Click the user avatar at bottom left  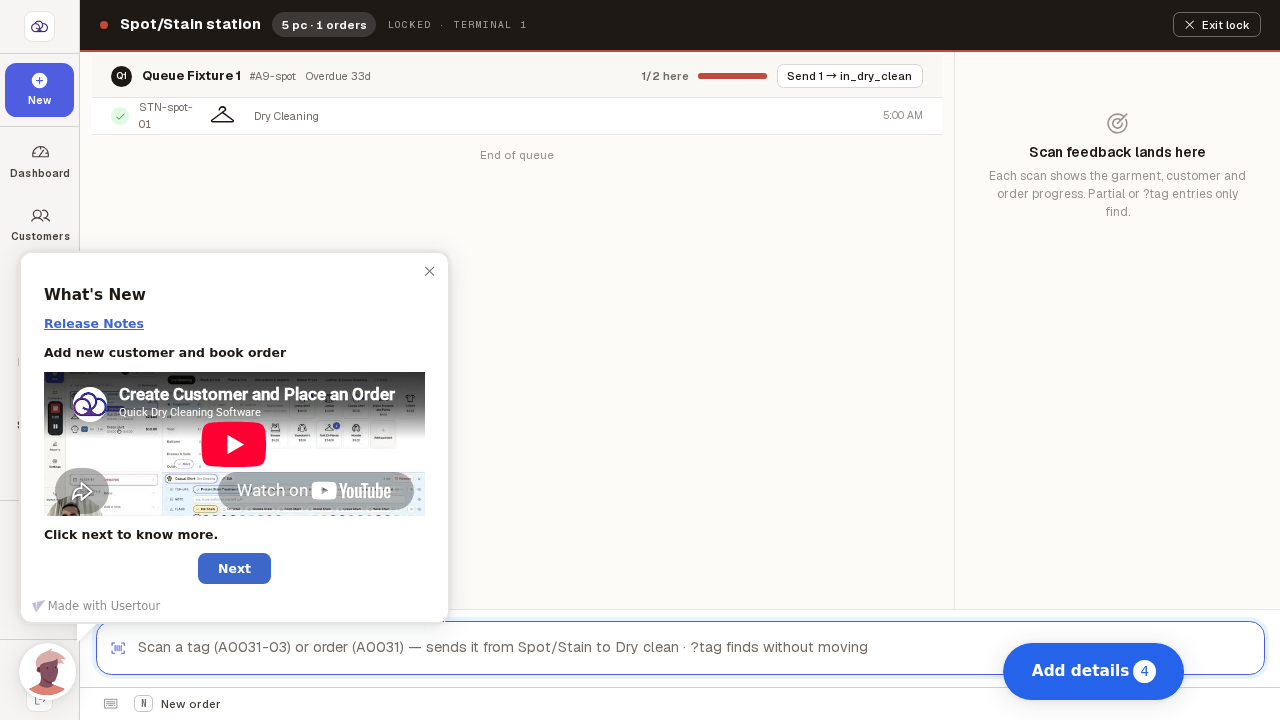pyautogui.click(x=48, y=671)
